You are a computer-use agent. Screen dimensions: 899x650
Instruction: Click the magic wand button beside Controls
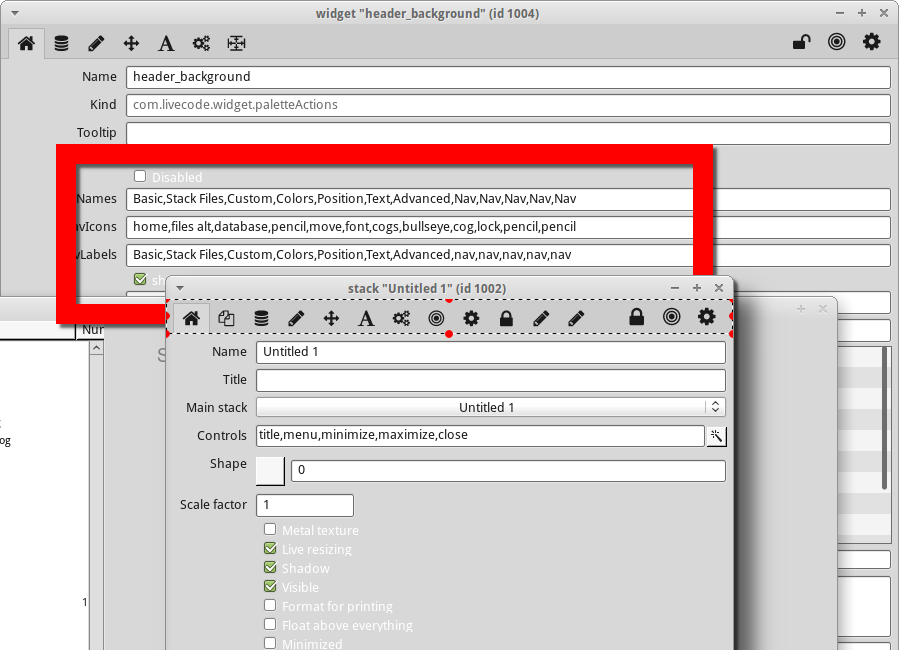716,435
